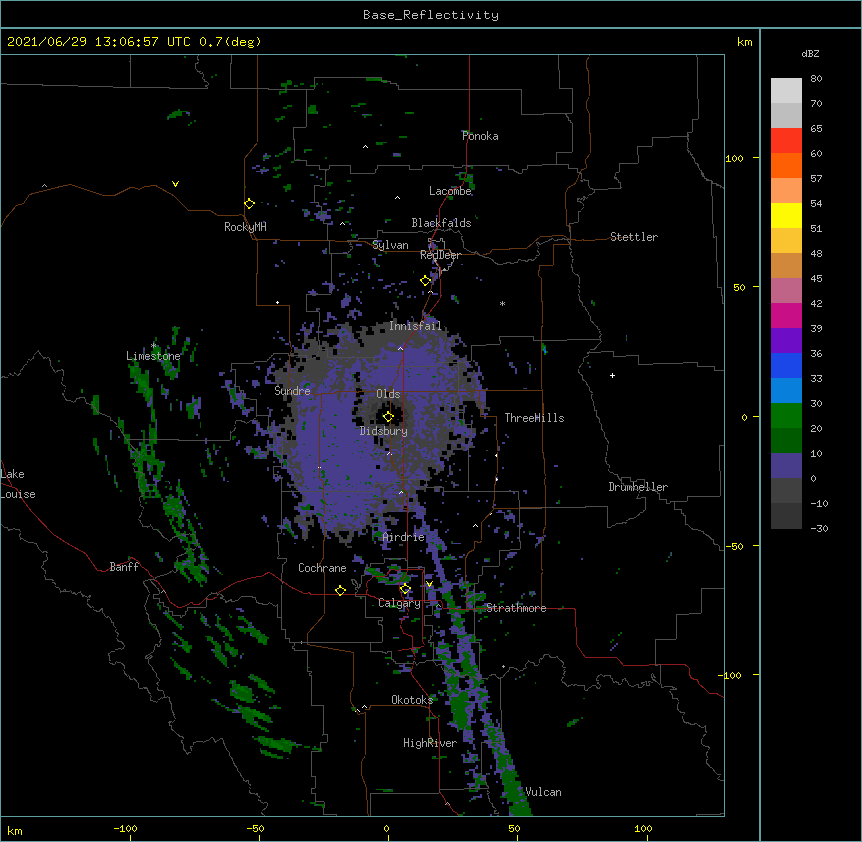The width and height of the screenshot is (862, 842).
Task: Click the Cochrane town label
Action: [322, 568]
